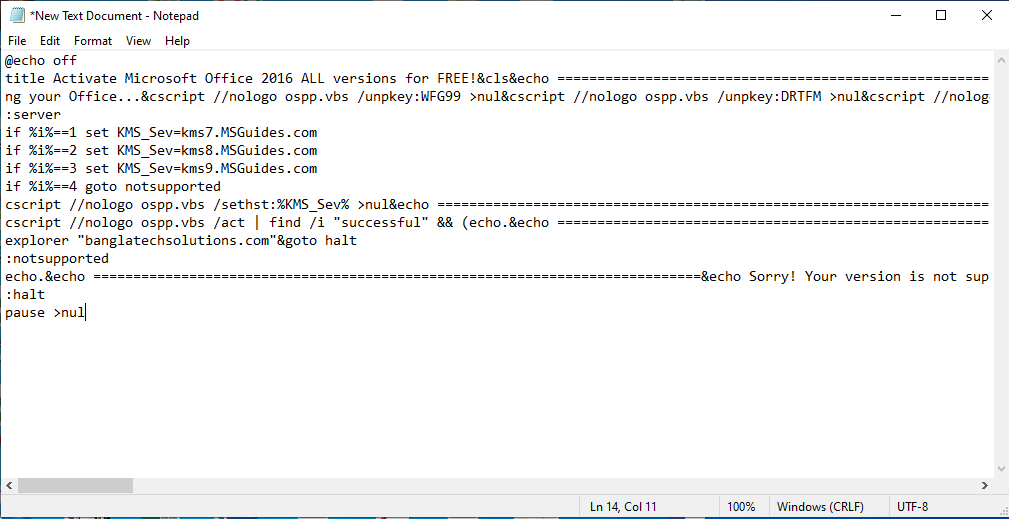
Task: Maximize the Notepad window
Action: tap(941, 15)
